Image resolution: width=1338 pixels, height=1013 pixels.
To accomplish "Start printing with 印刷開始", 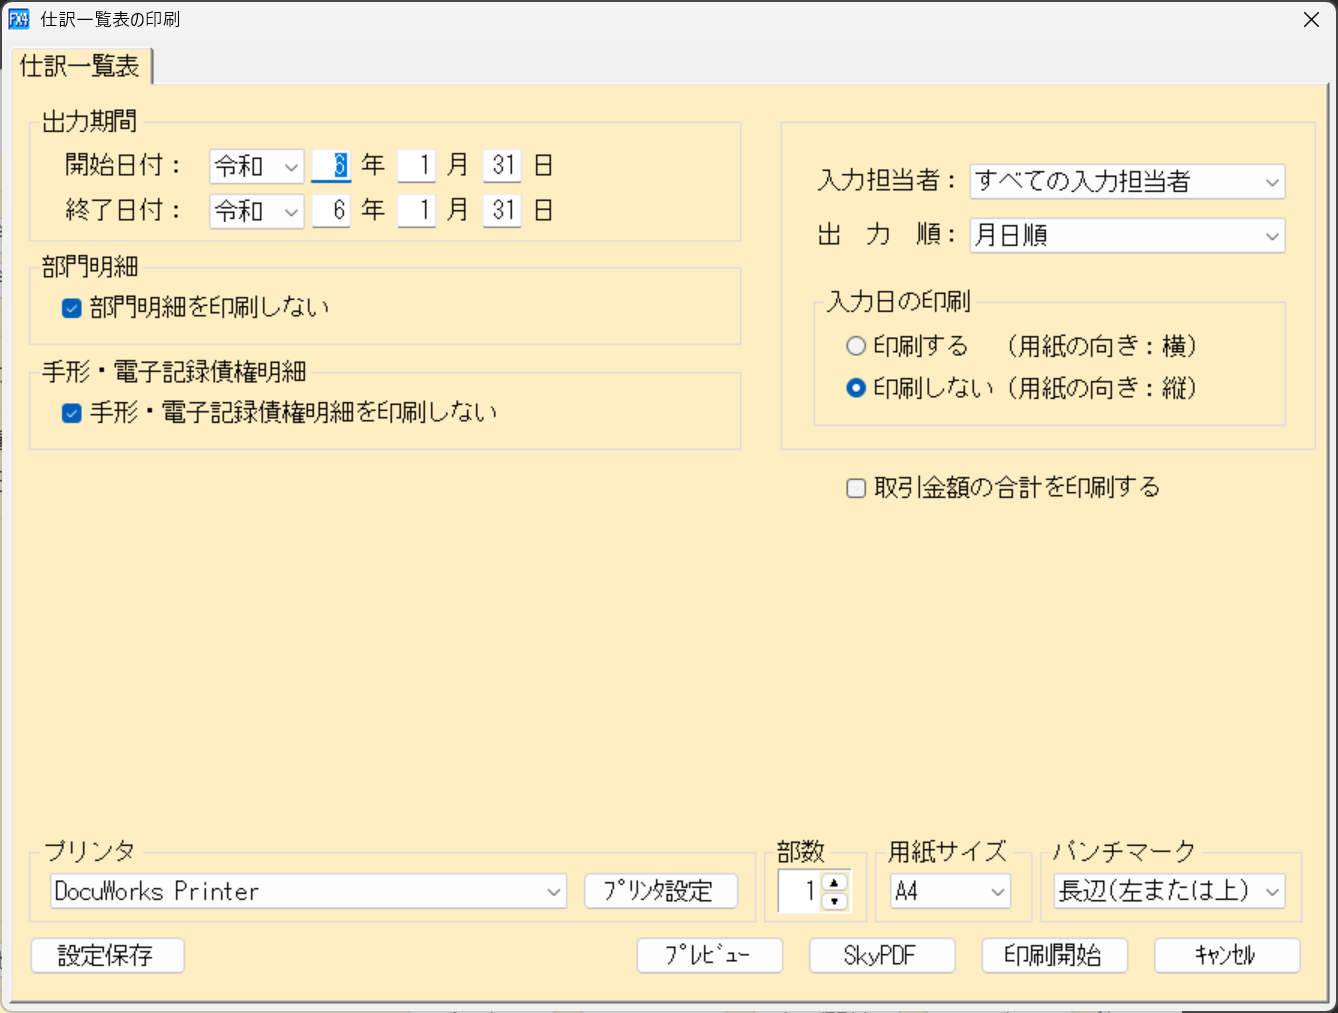I will coord(1054,955).
